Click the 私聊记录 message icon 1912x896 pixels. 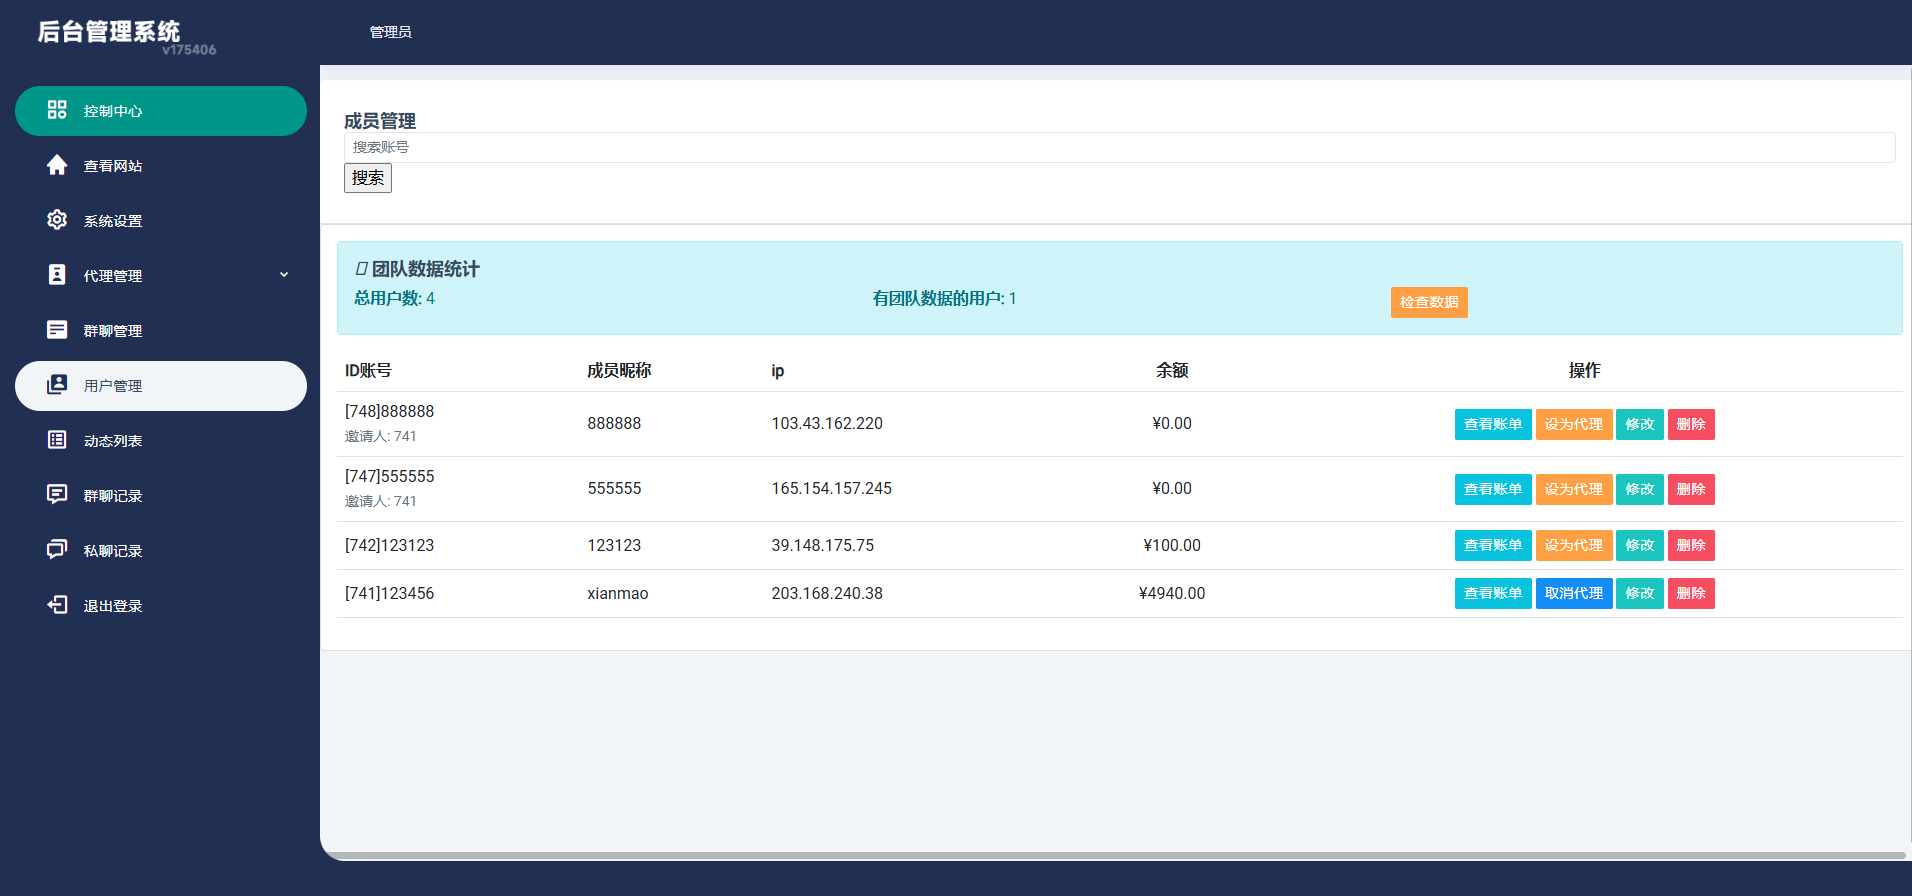(57, 550)
